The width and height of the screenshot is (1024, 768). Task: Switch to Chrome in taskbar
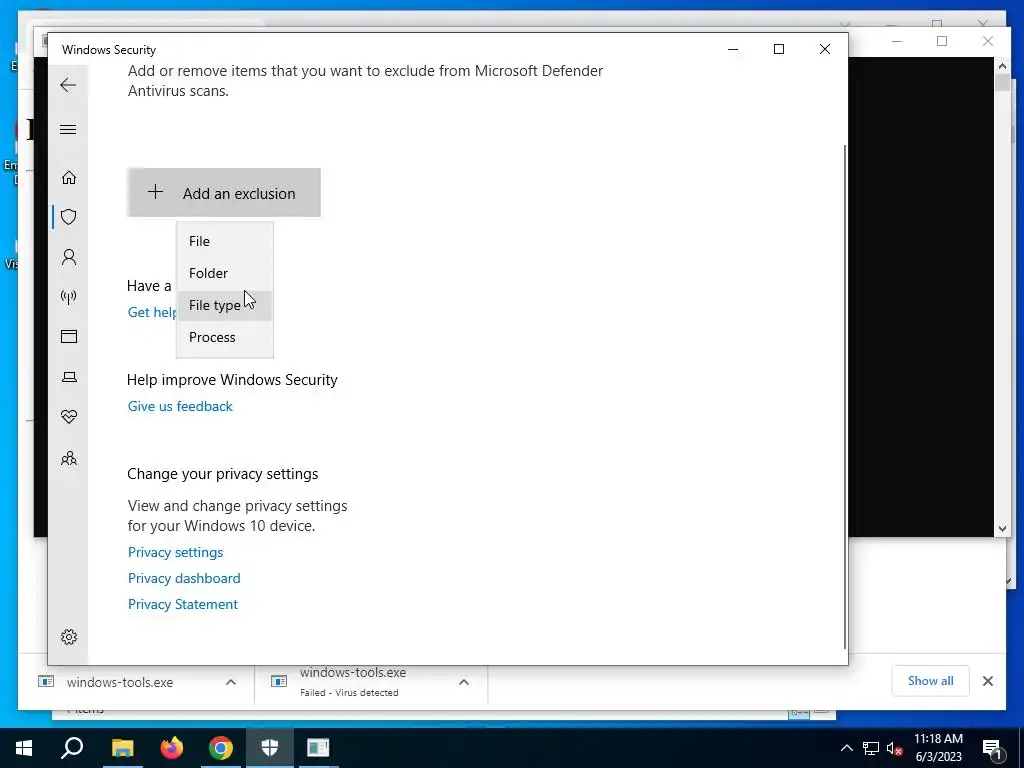pos(221,748)
